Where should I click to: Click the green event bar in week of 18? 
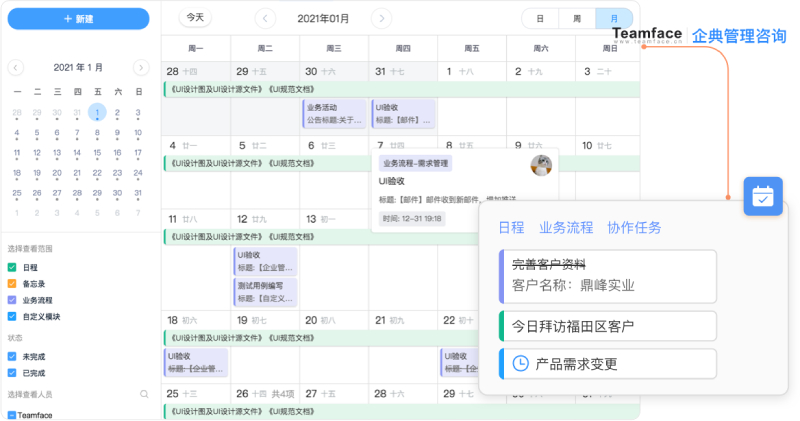(321, 338)
